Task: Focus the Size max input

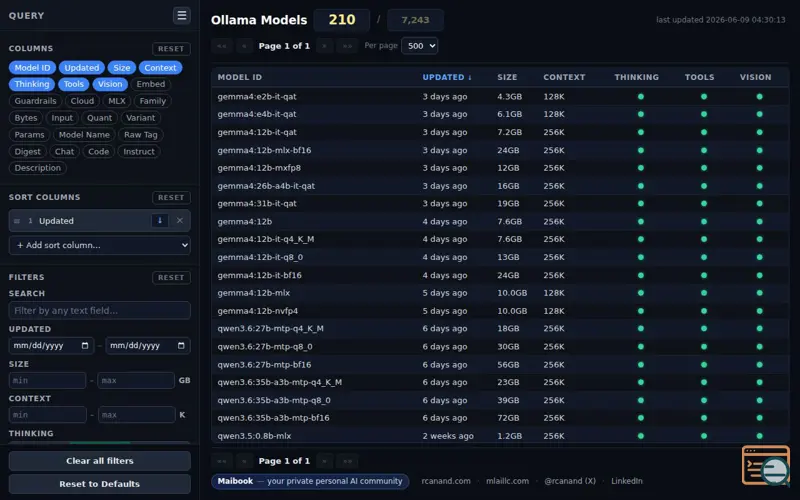Action: [x=136, y=380]
